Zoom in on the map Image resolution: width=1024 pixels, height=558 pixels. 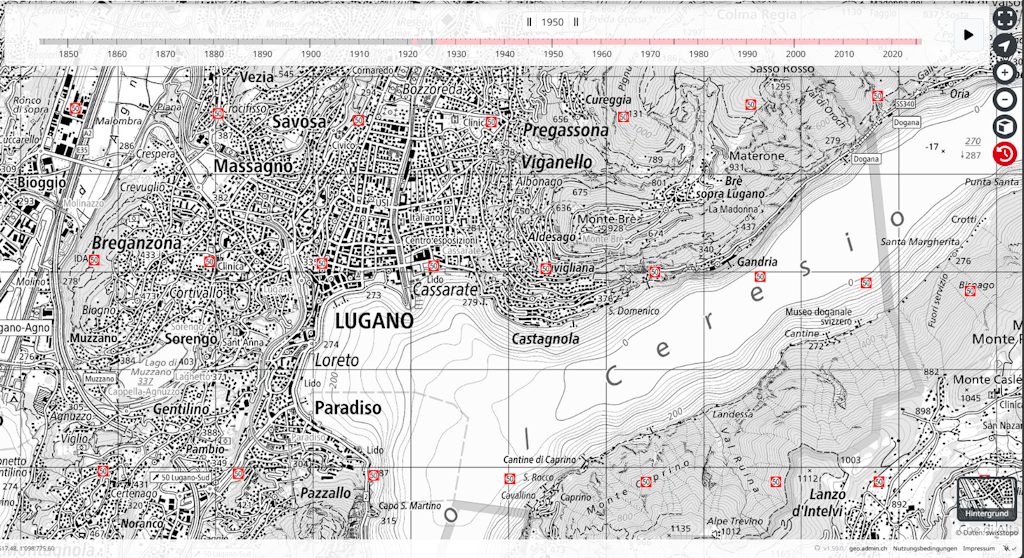(x=1004, y=73)
